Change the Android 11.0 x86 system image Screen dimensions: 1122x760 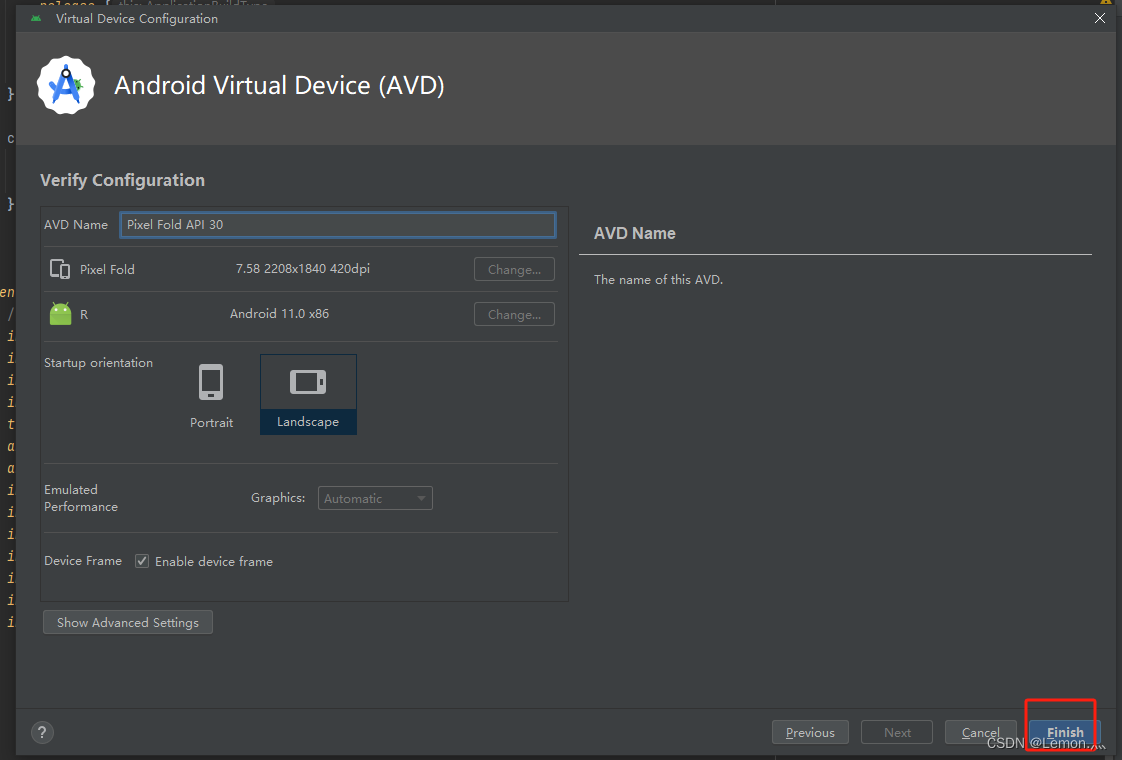point(514,314)
